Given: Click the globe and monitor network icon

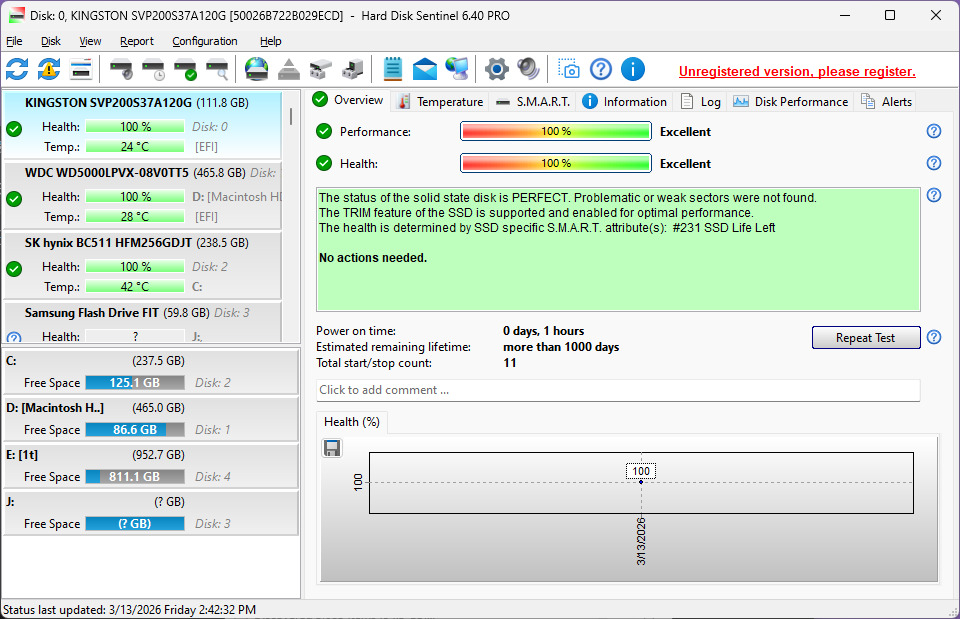Looking at the screenshot, I should (457, 69).
